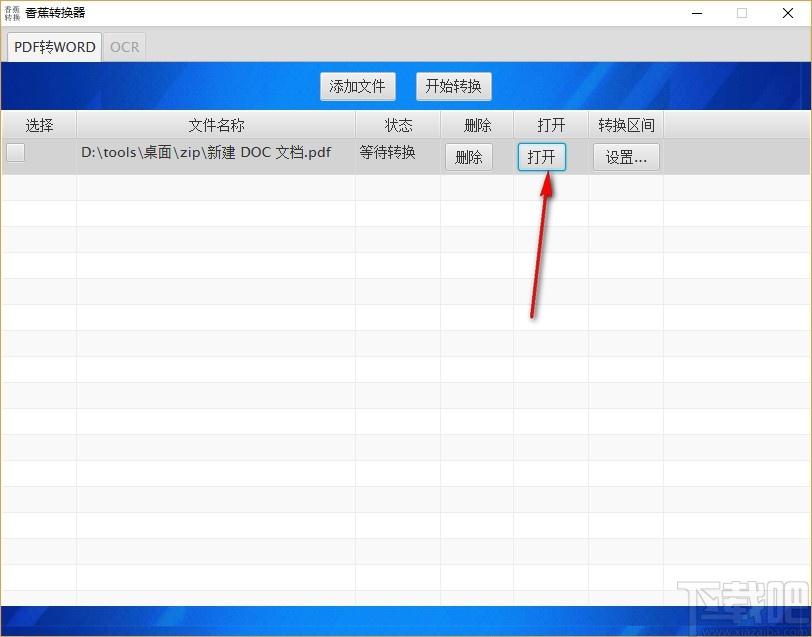The height and width of the screenshot is (637, 812).
Task: Click the 删除 column header
Action: pyautogui.click(x=477, y=125)
